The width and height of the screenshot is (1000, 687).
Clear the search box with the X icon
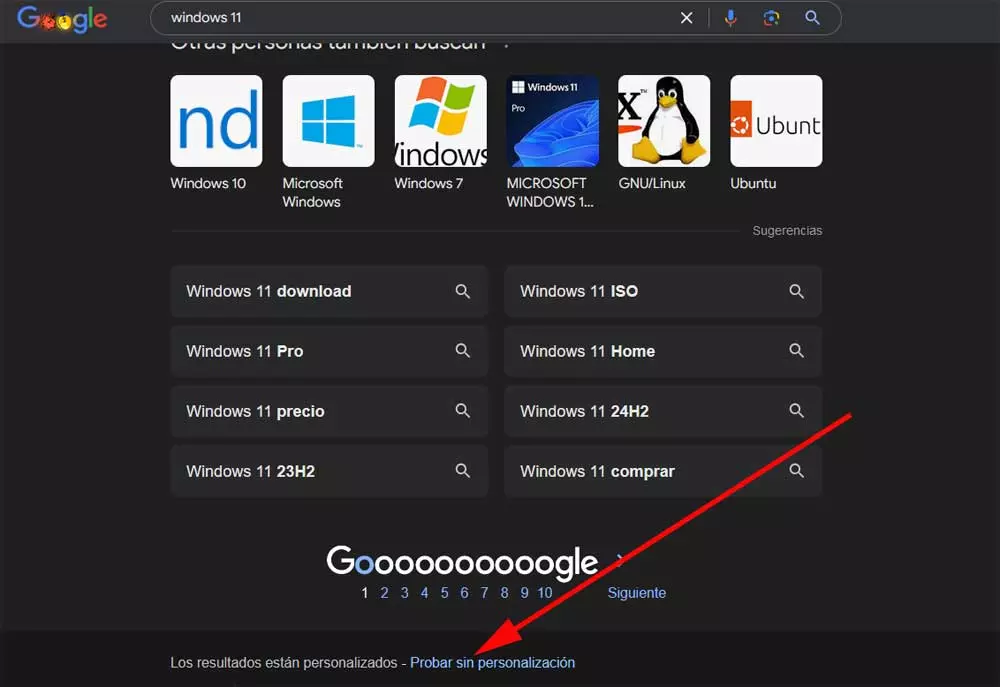pyautogui.click(x=686, y=18)
